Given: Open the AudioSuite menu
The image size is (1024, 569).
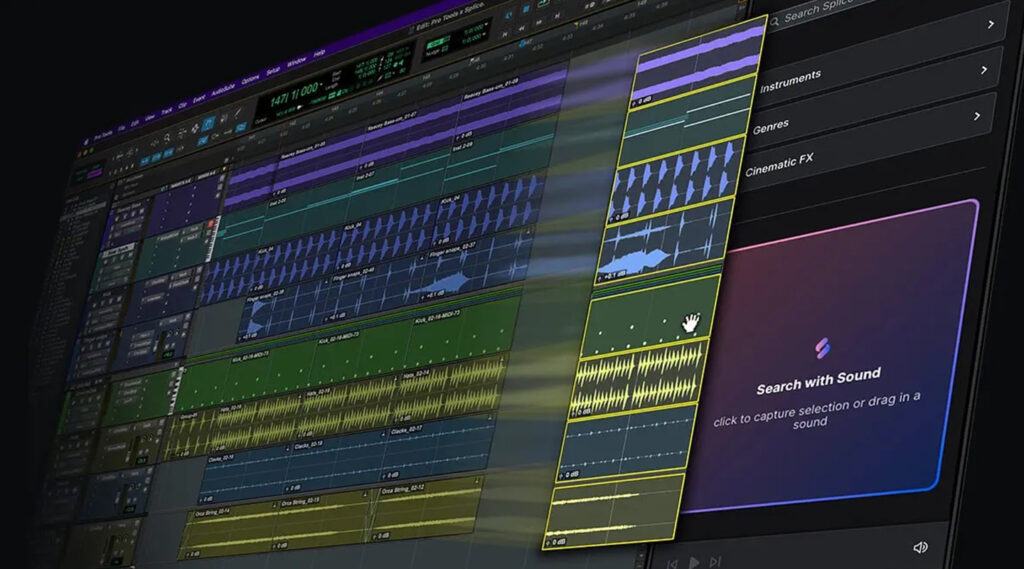Looking at the screenshot, I should click(223, 88).
